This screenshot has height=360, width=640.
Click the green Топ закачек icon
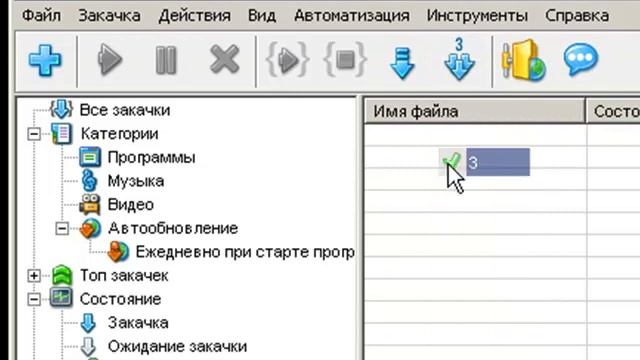pyautogui.click(x=62, y=276)
